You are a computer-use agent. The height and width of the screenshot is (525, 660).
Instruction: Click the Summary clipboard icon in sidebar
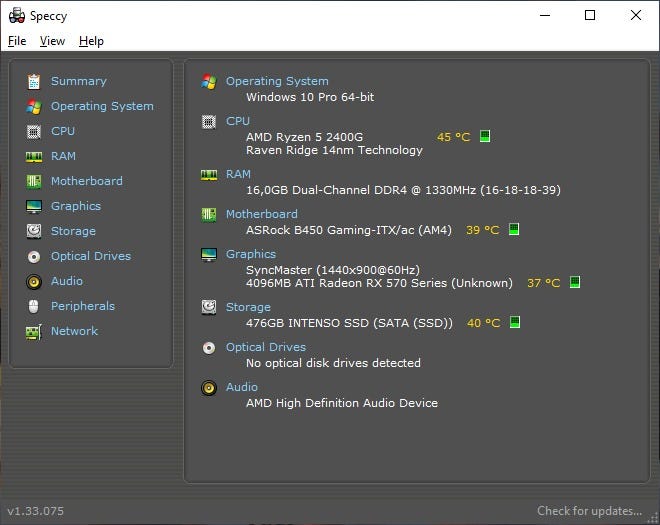tap(34, 81)
